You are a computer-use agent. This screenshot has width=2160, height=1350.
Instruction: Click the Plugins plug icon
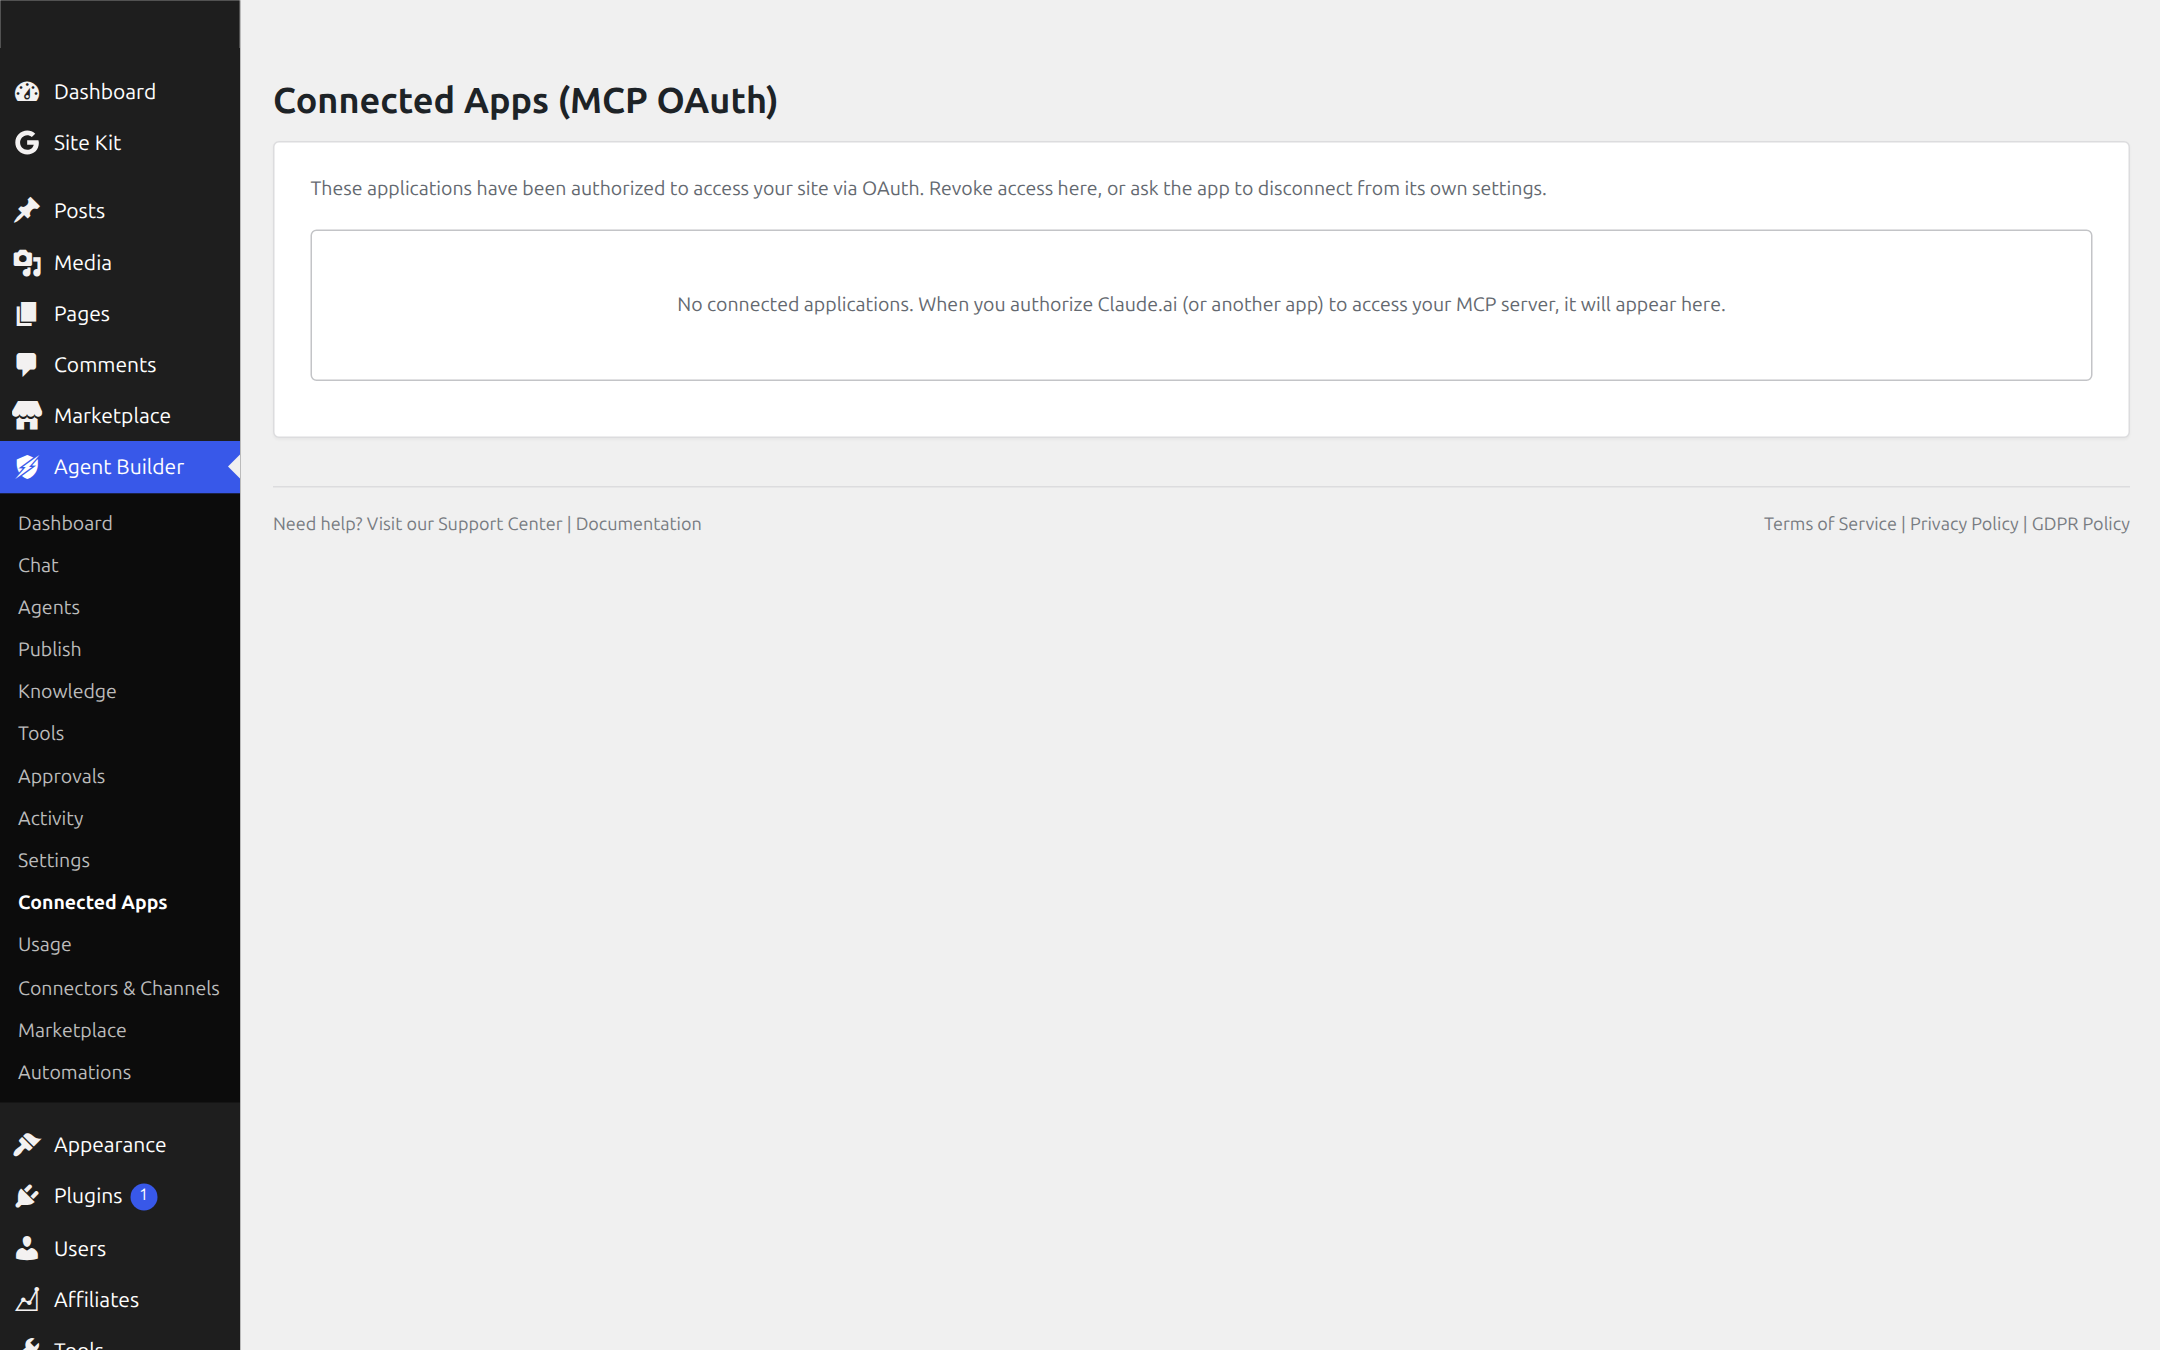(27, 1196)
